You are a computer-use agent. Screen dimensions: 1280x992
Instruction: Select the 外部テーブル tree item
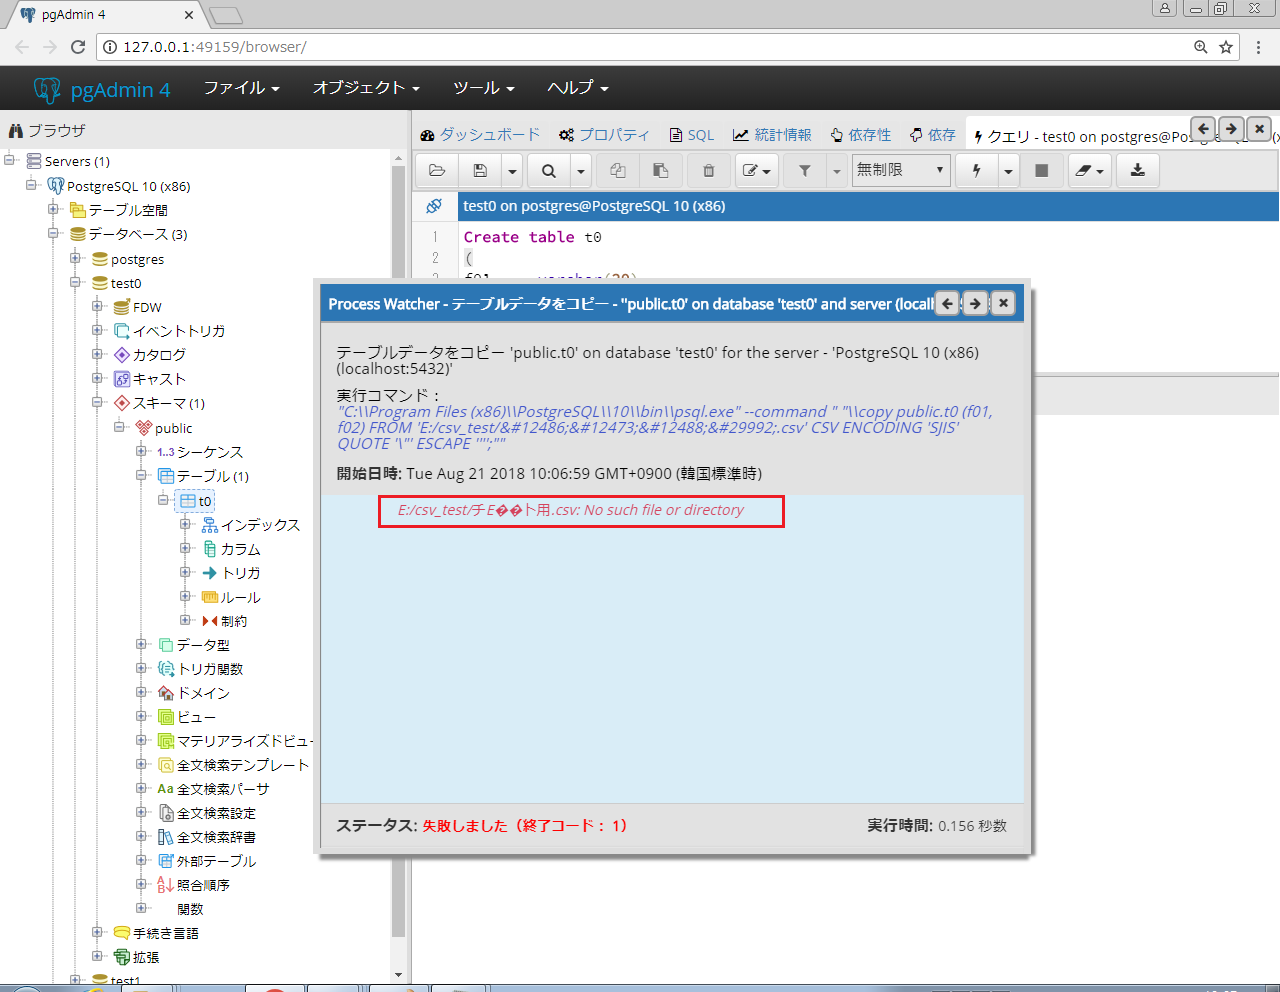tap(217, 861)
